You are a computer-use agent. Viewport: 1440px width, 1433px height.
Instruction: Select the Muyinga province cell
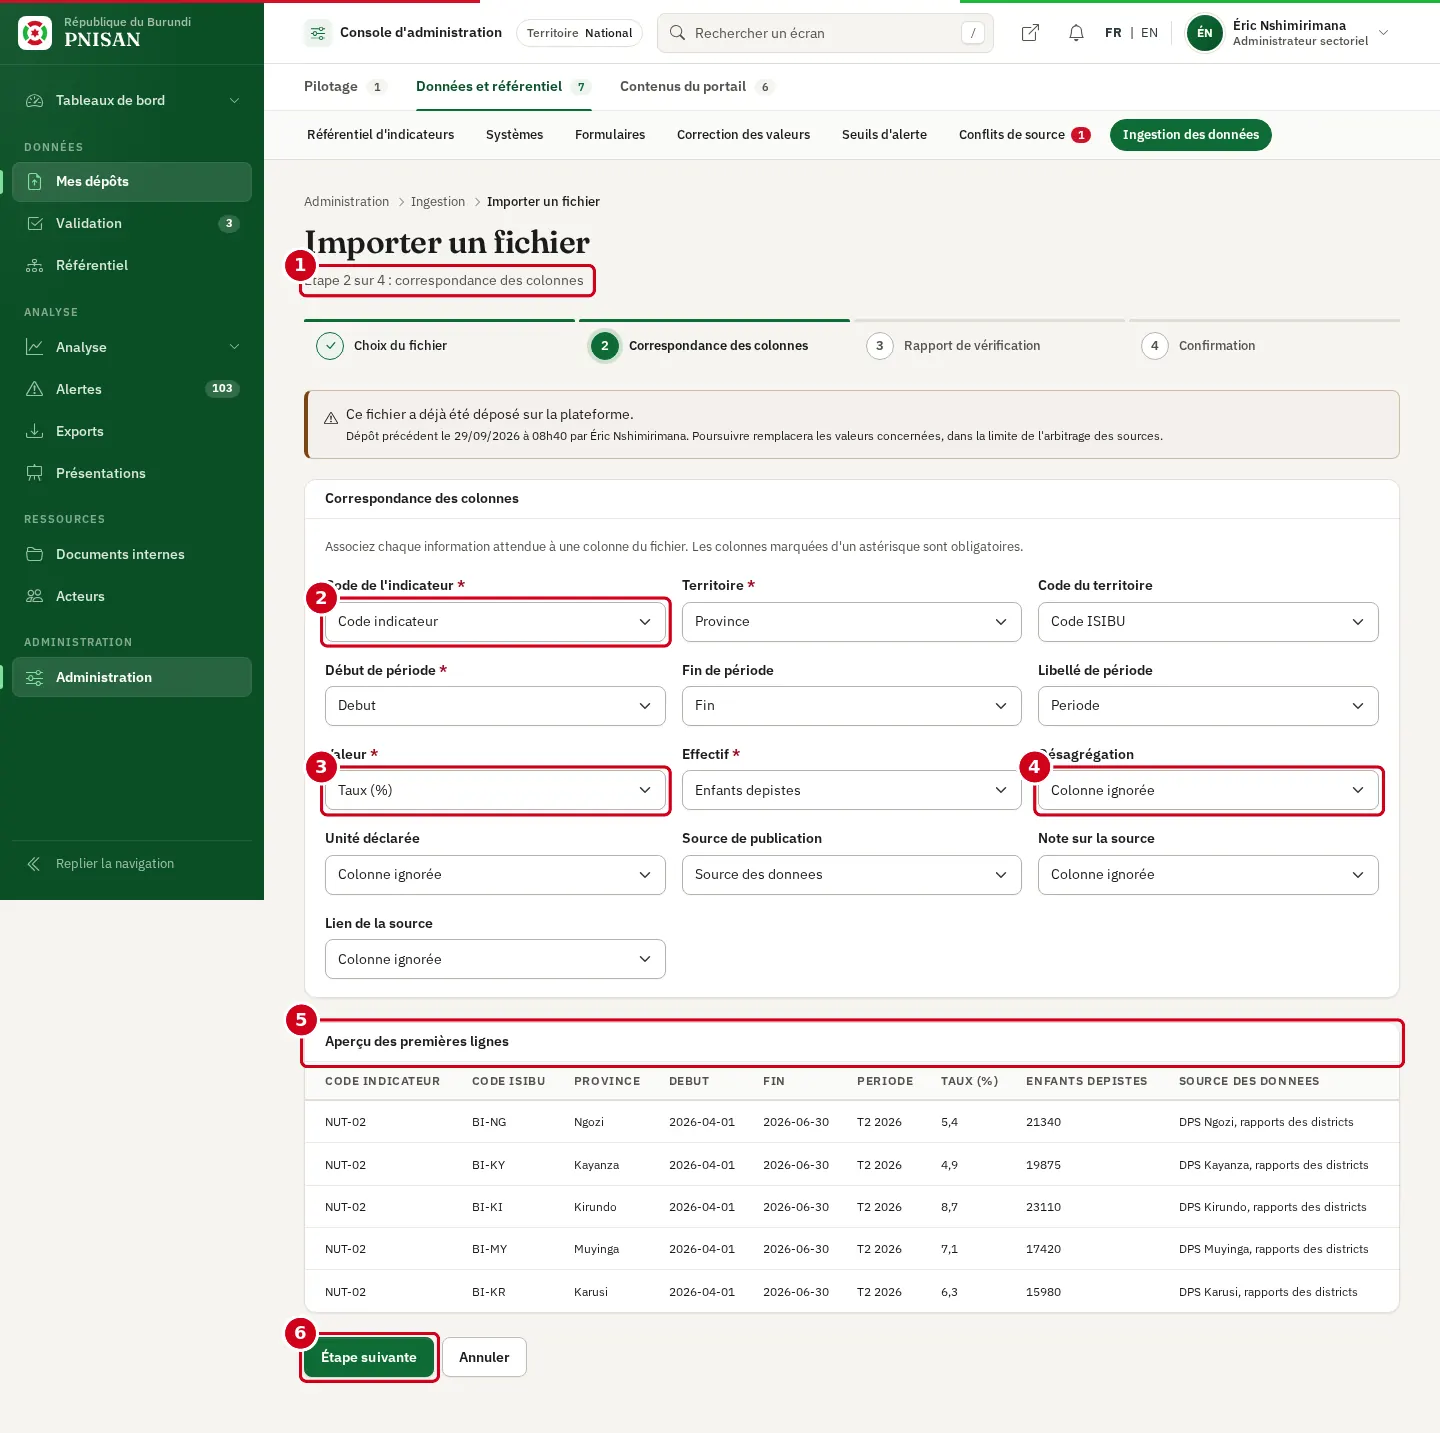coord(597,1249)
